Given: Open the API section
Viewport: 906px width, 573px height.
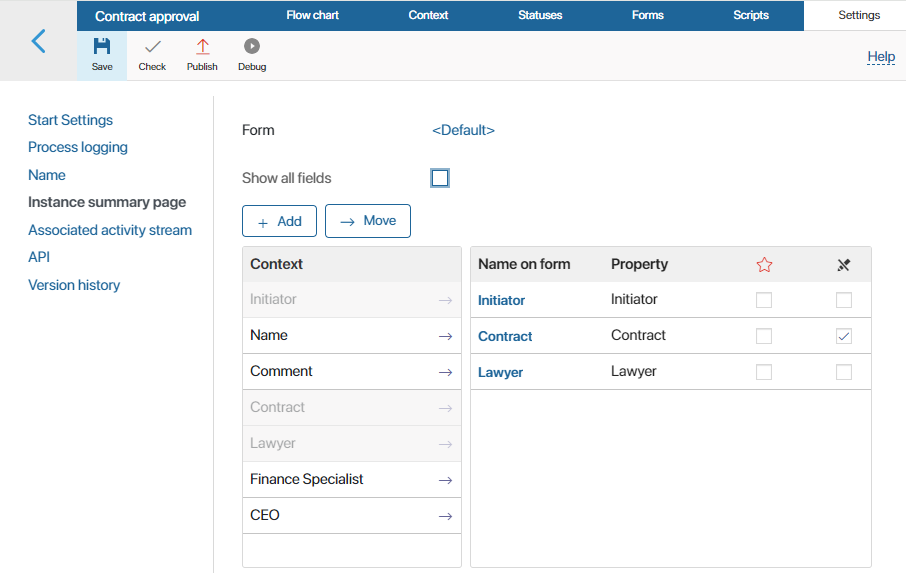Looking at the screenshot, I should coord(39,257).
